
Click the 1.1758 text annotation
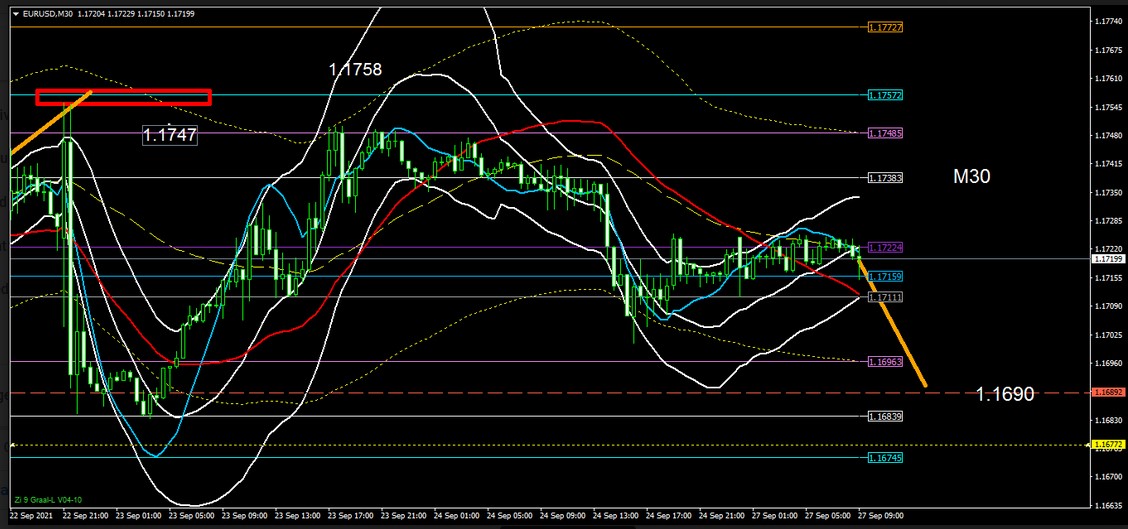(x=355, y=70)
